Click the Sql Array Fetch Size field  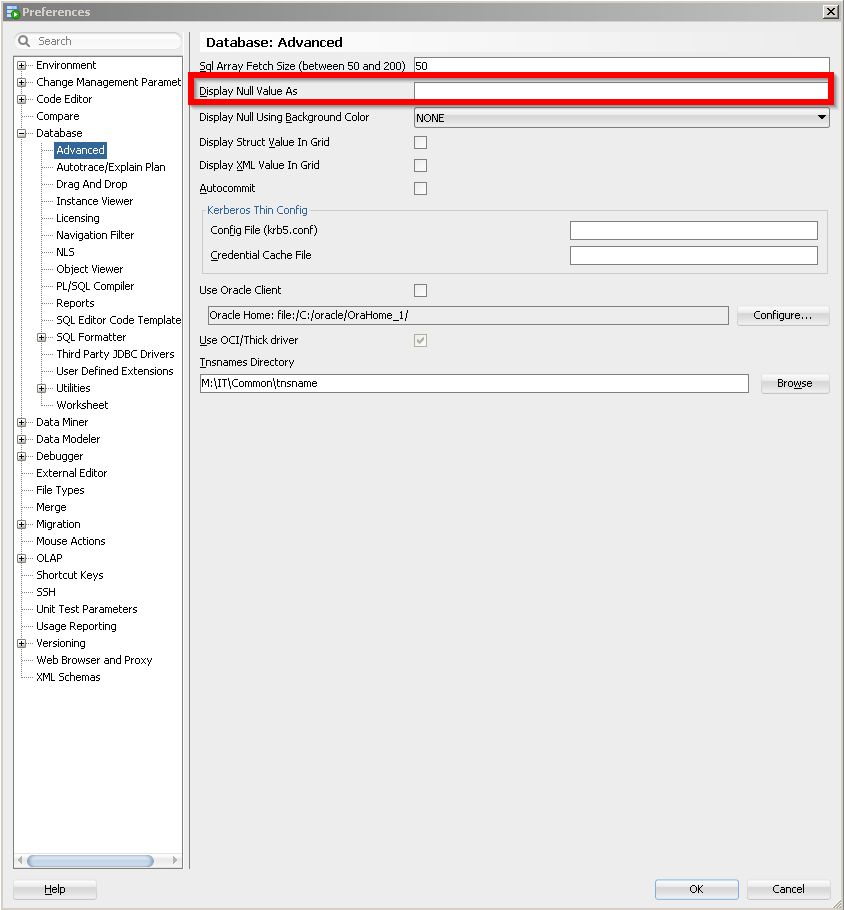point(621,66)
